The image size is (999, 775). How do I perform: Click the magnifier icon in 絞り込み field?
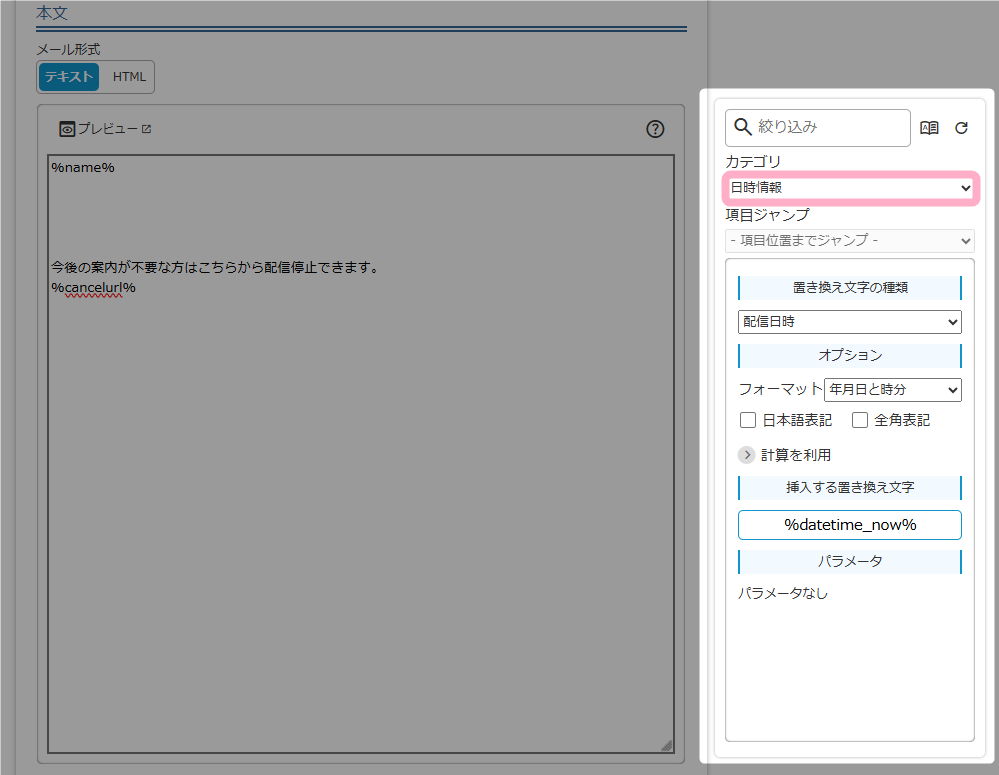(742, 127)
